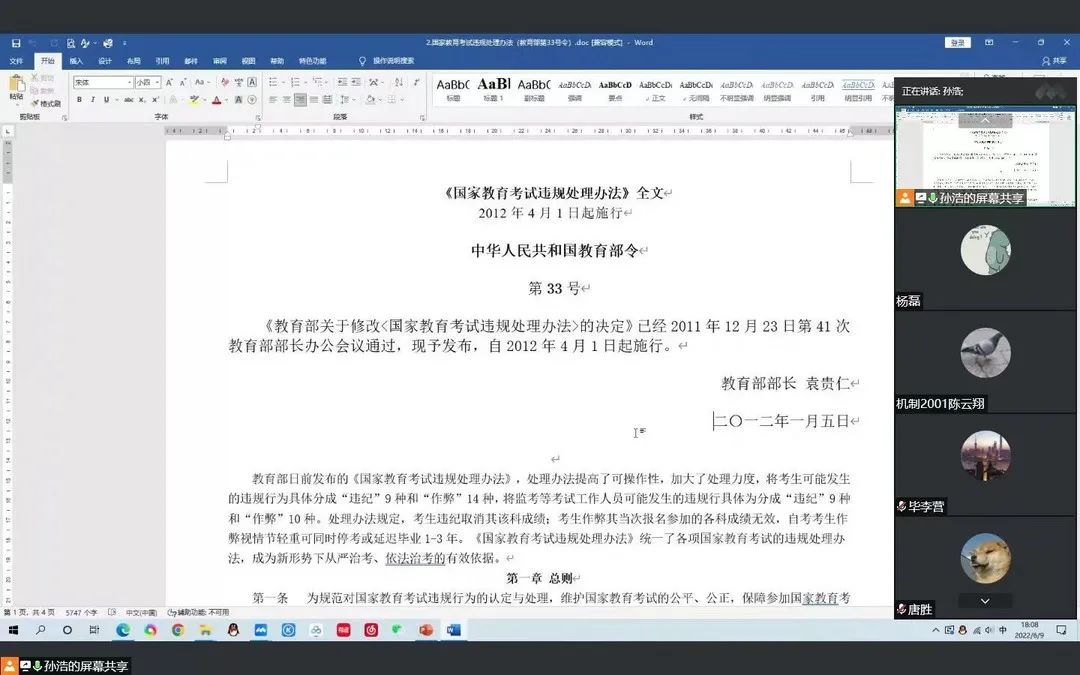Click the Sort icon in the paragraph group
The width and height of the screenshot is (1080, 675).
tap(399, 83)
